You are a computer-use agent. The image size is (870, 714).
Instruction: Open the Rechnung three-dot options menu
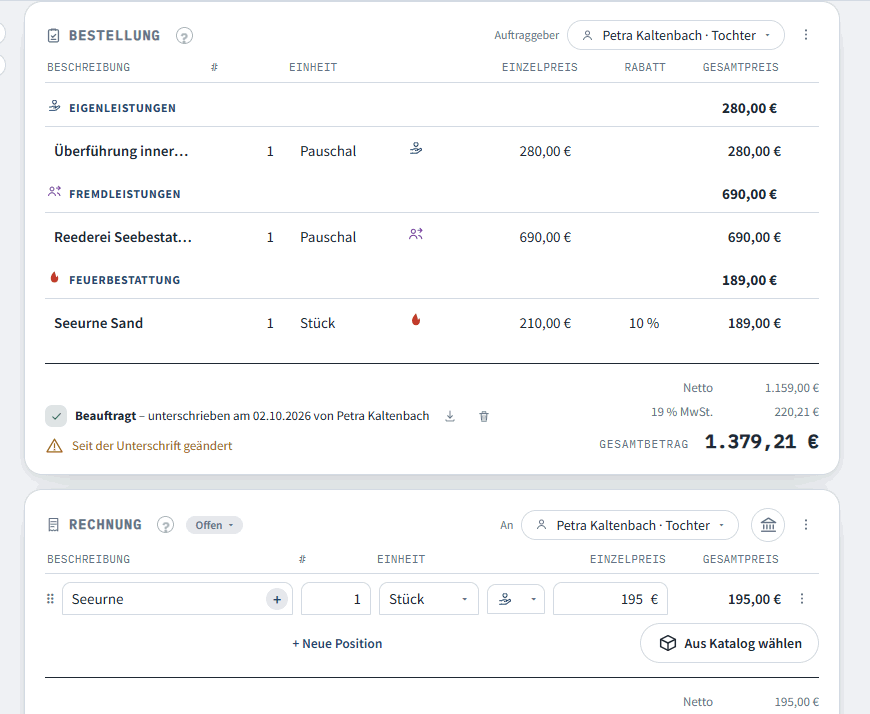[x=806, y=525]
